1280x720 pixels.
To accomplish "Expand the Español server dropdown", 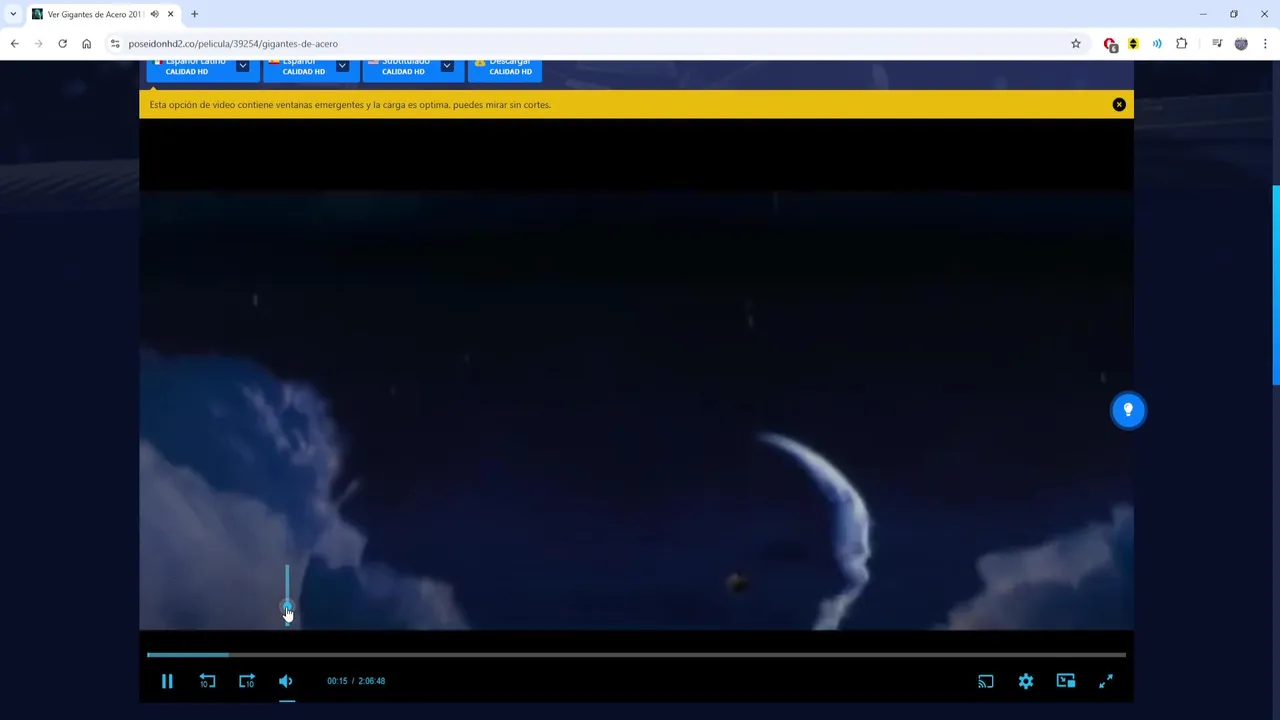I will point(342,67).
